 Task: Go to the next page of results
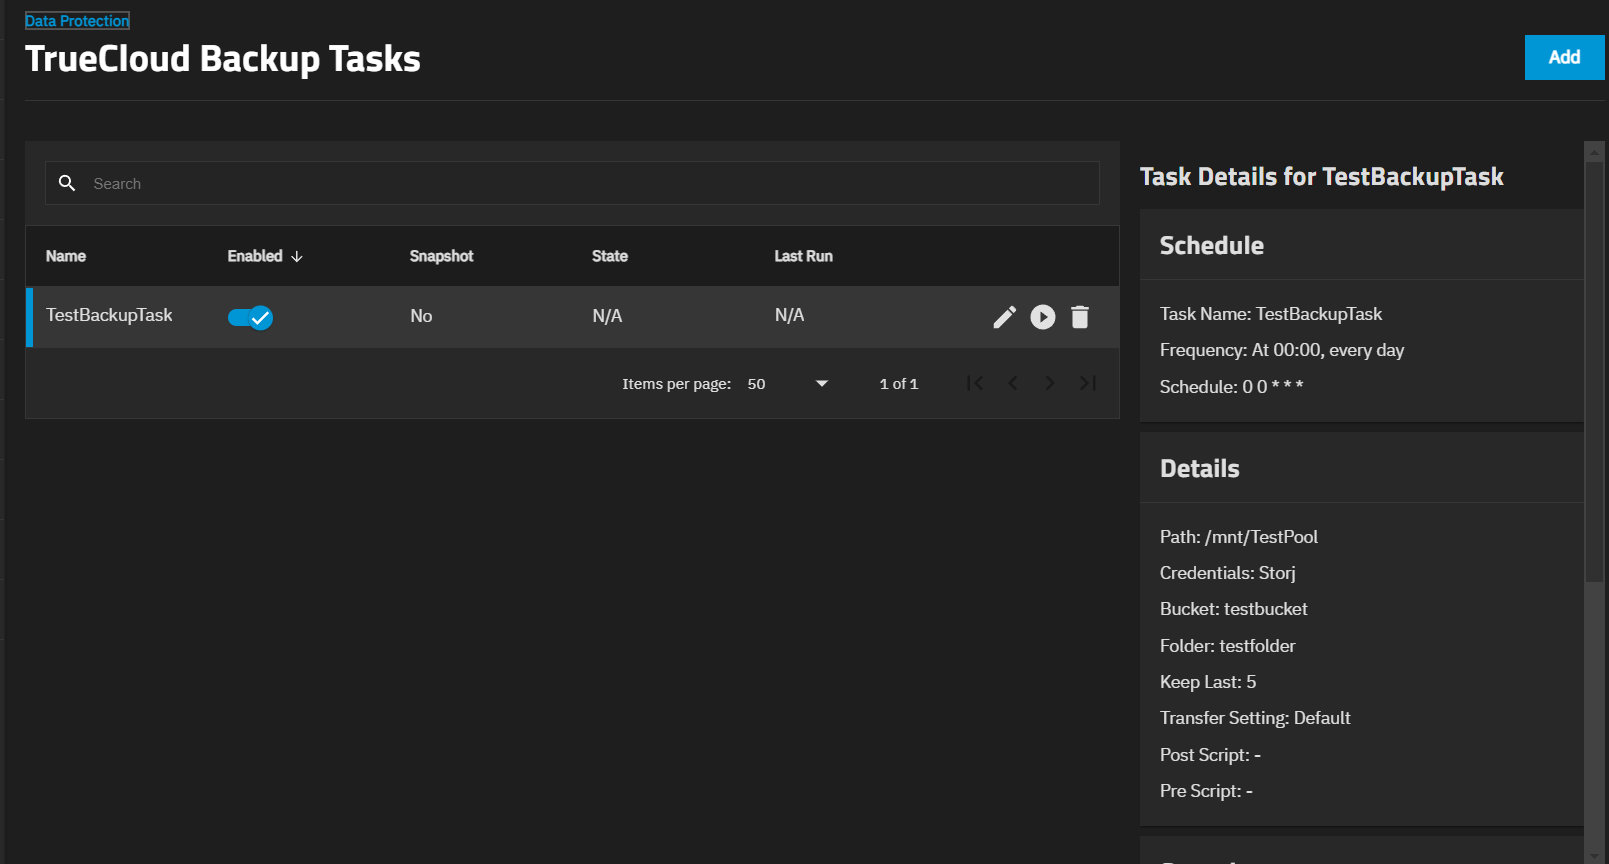click(1050, 383)
